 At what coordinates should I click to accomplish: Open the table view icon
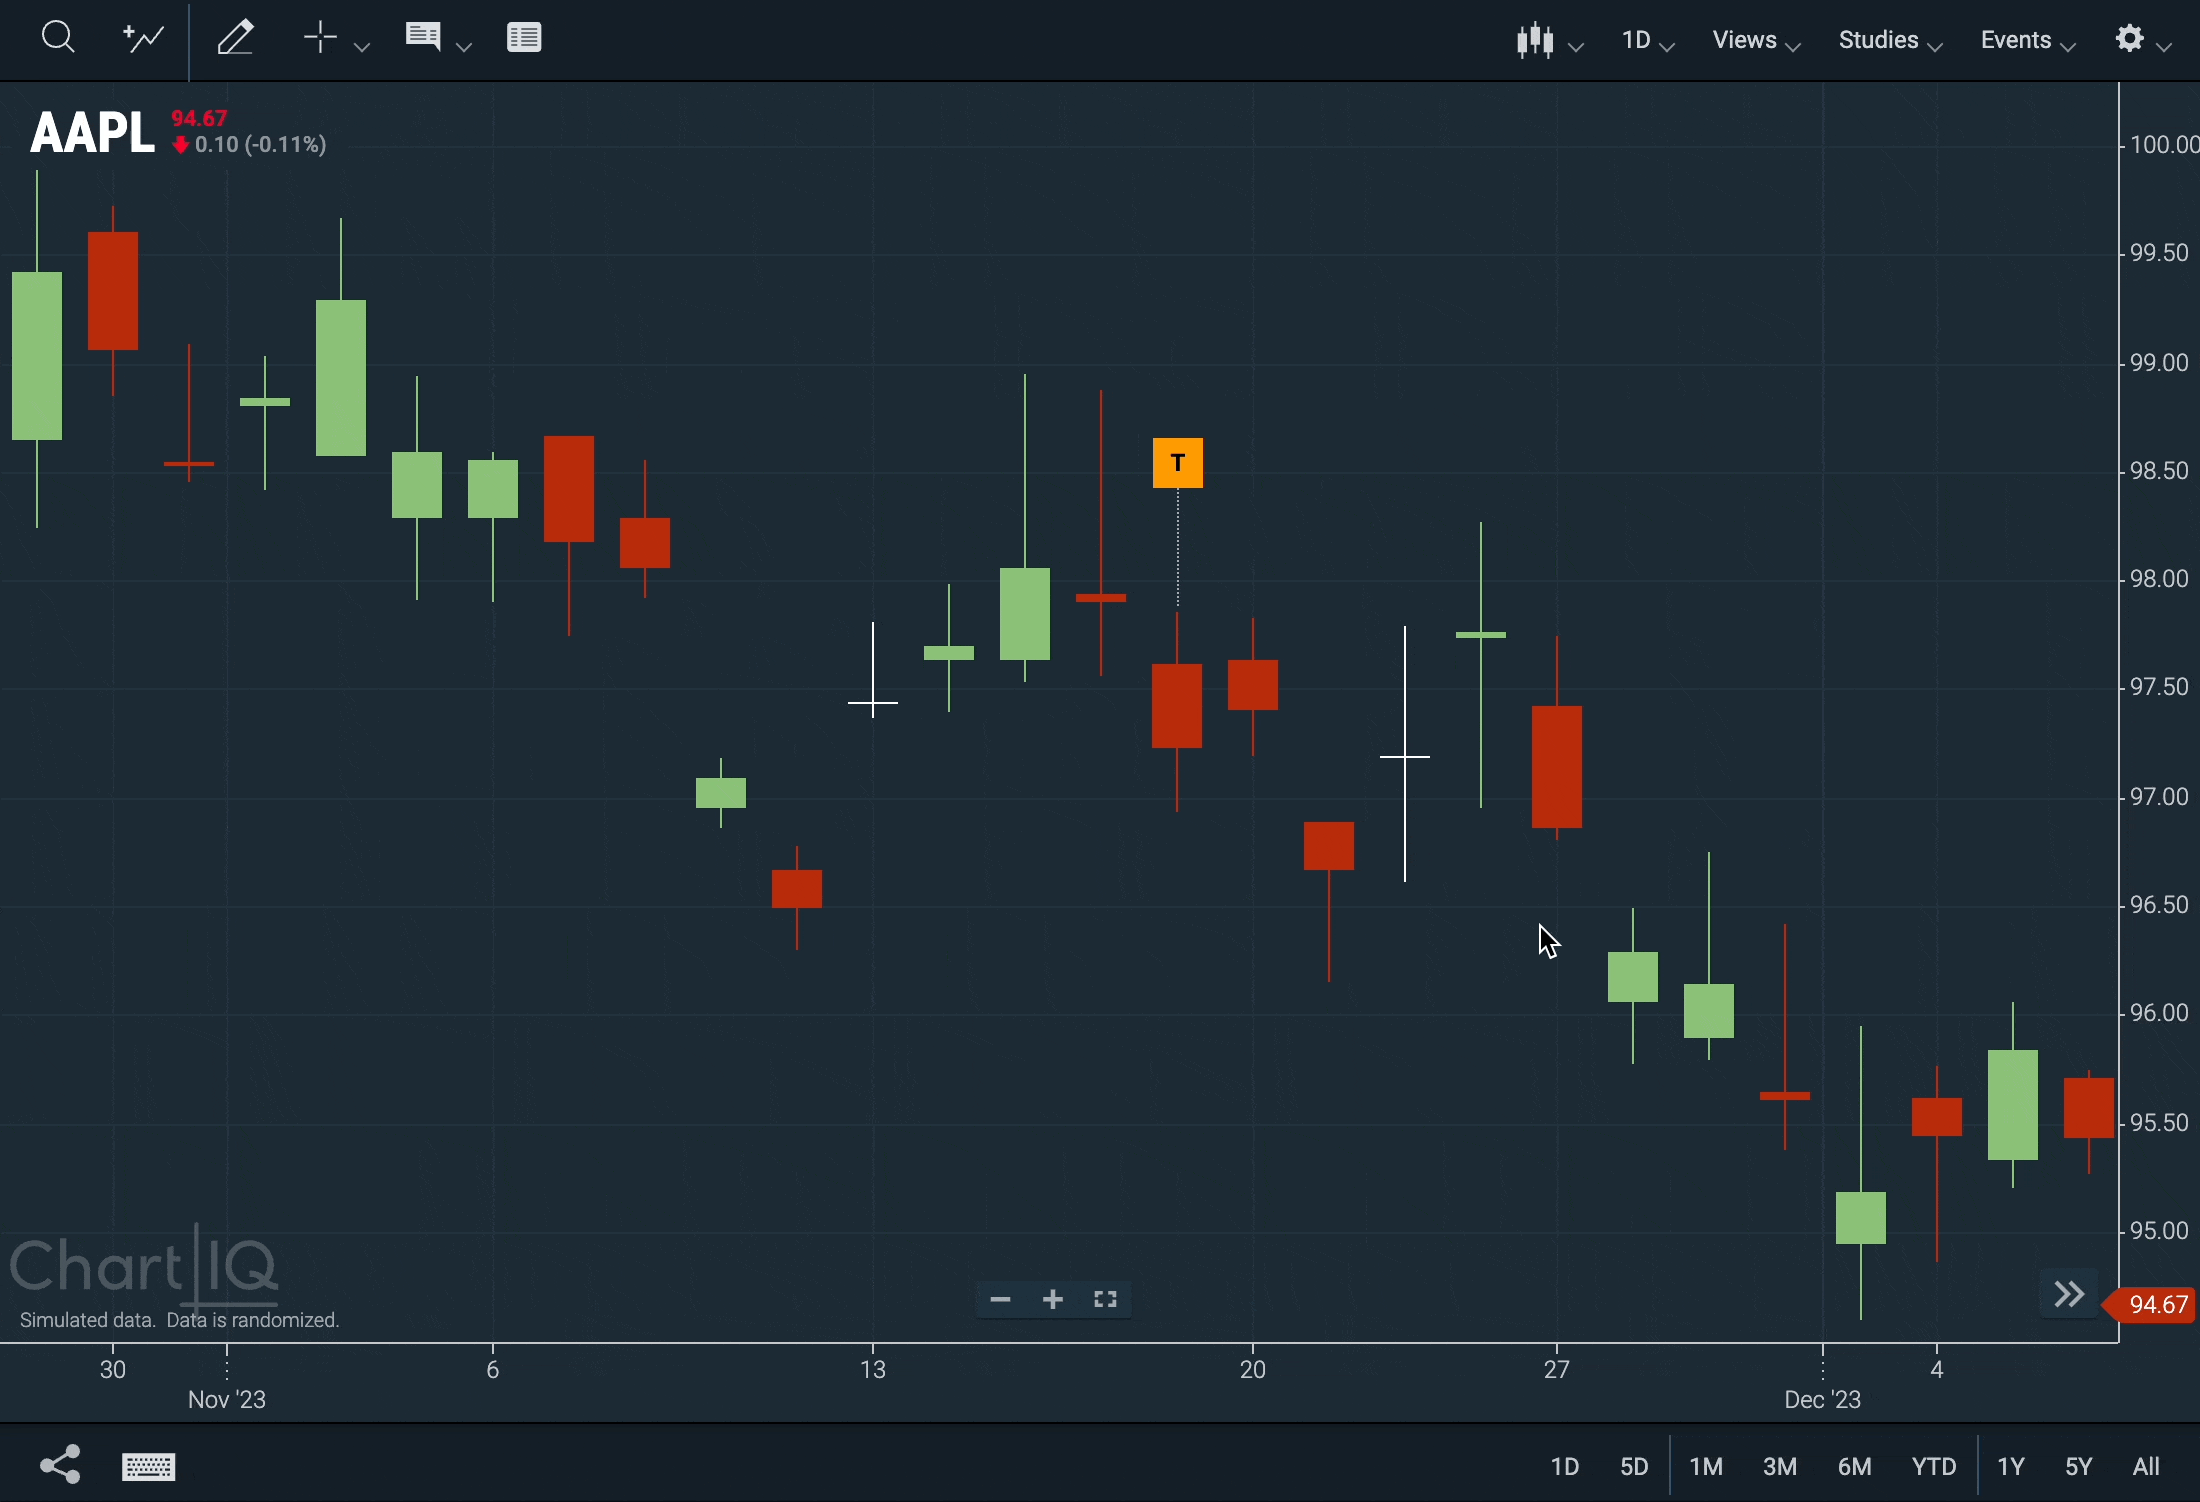point(524,38)
